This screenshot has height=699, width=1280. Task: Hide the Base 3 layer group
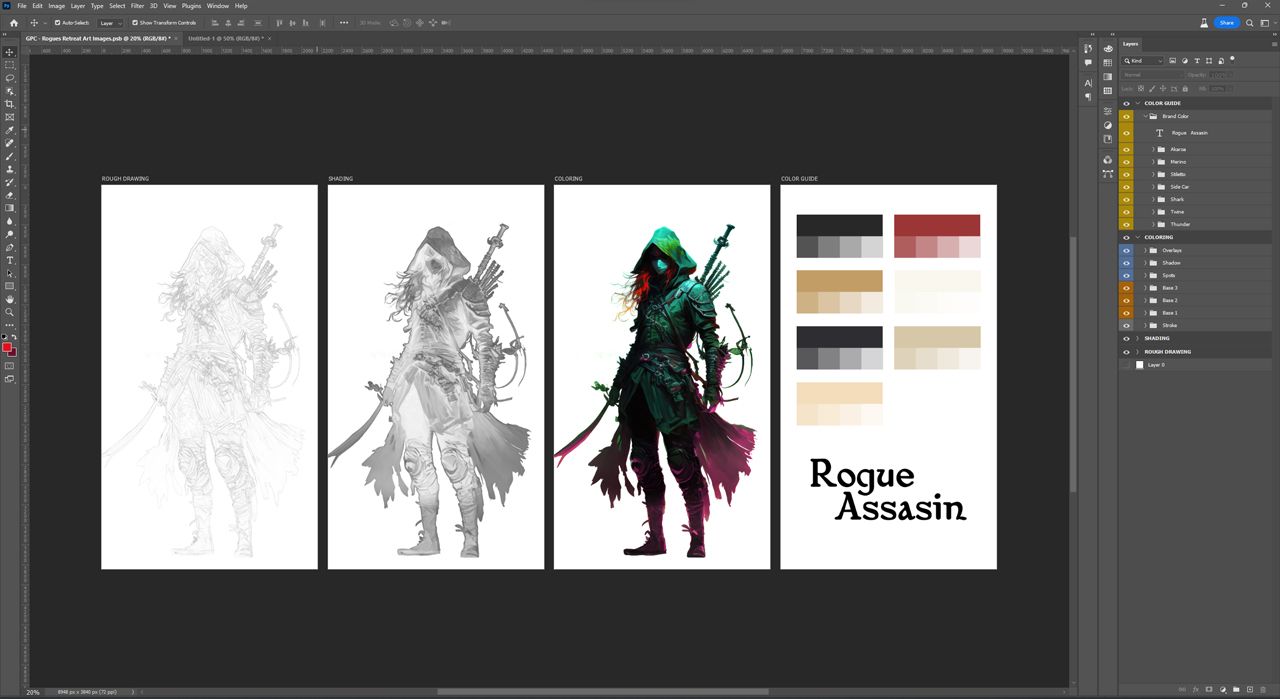1126,288
